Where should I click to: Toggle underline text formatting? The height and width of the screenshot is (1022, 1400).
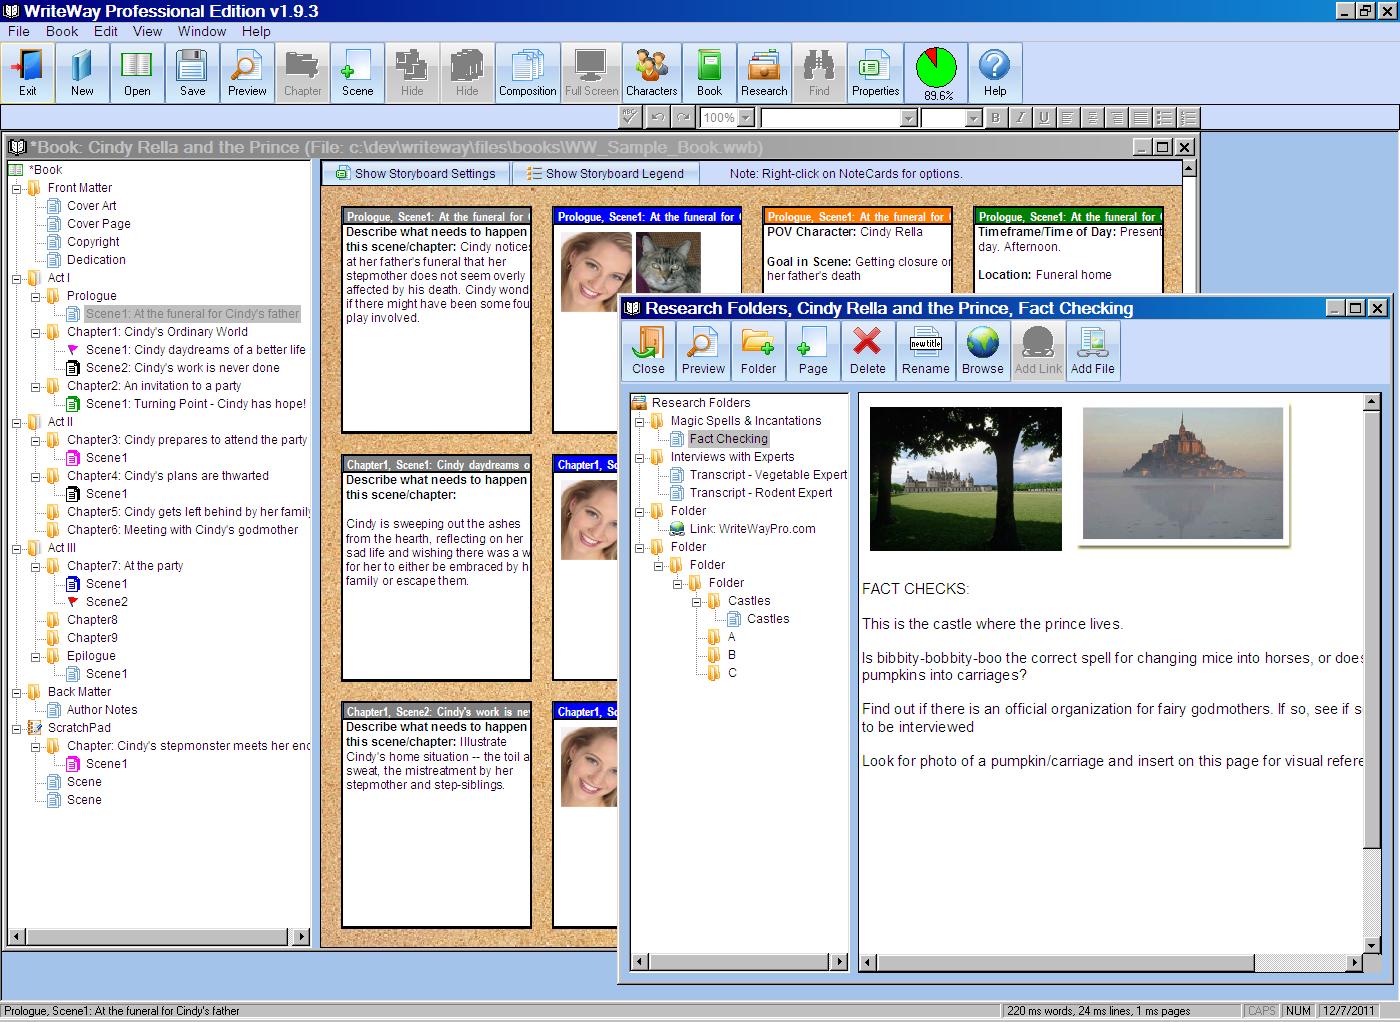pyautogui.click(x=1043, y=117)
